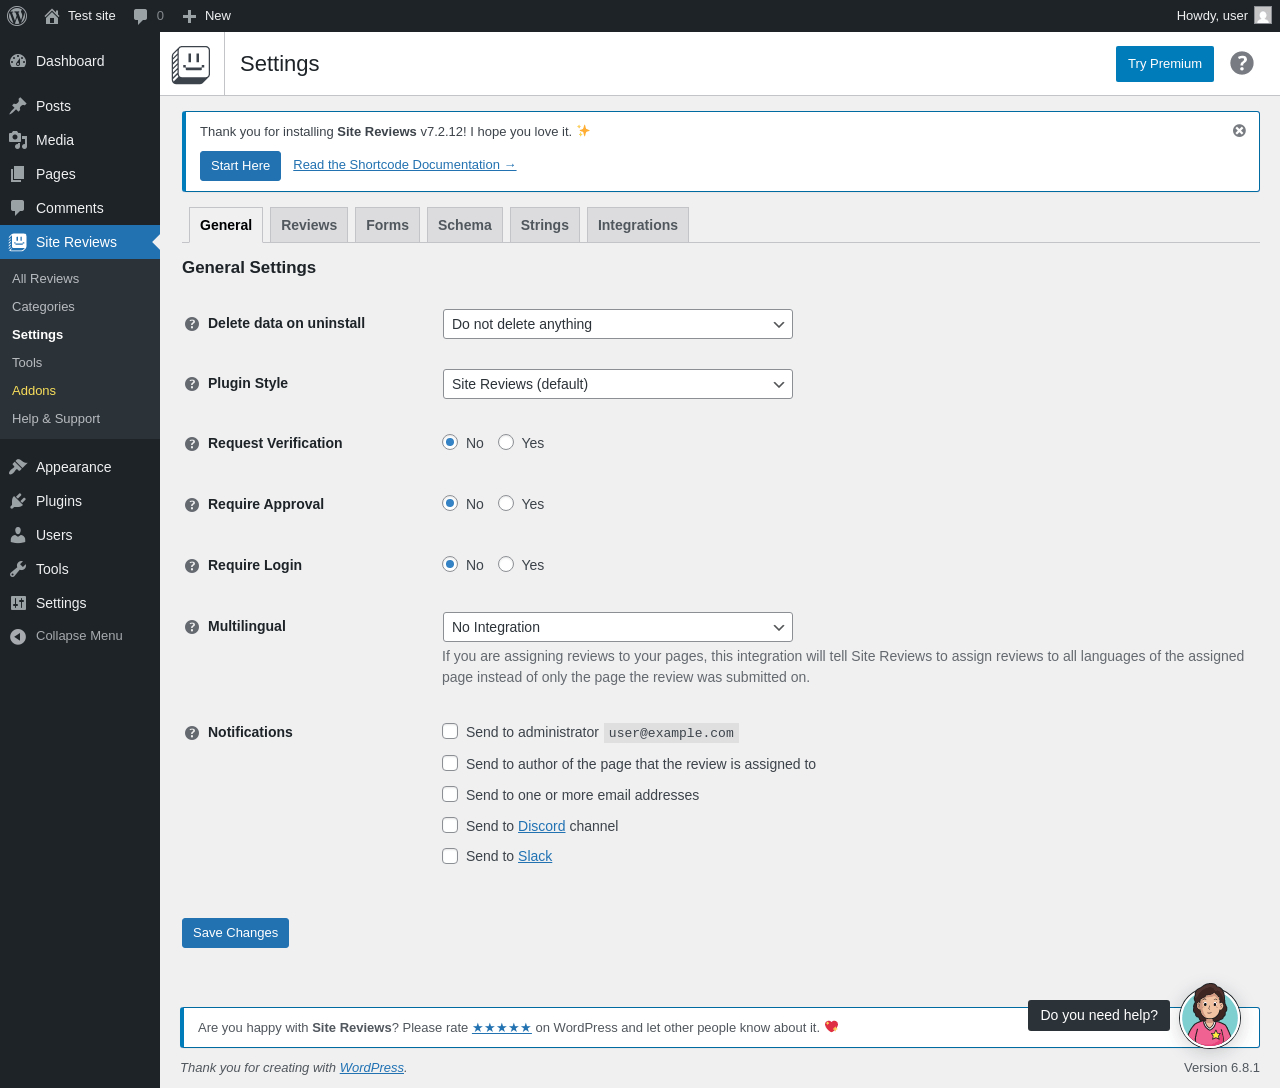Open the Plugin Style dropdown
Screen dimensions: 1280x1088
tap(618, 384)
